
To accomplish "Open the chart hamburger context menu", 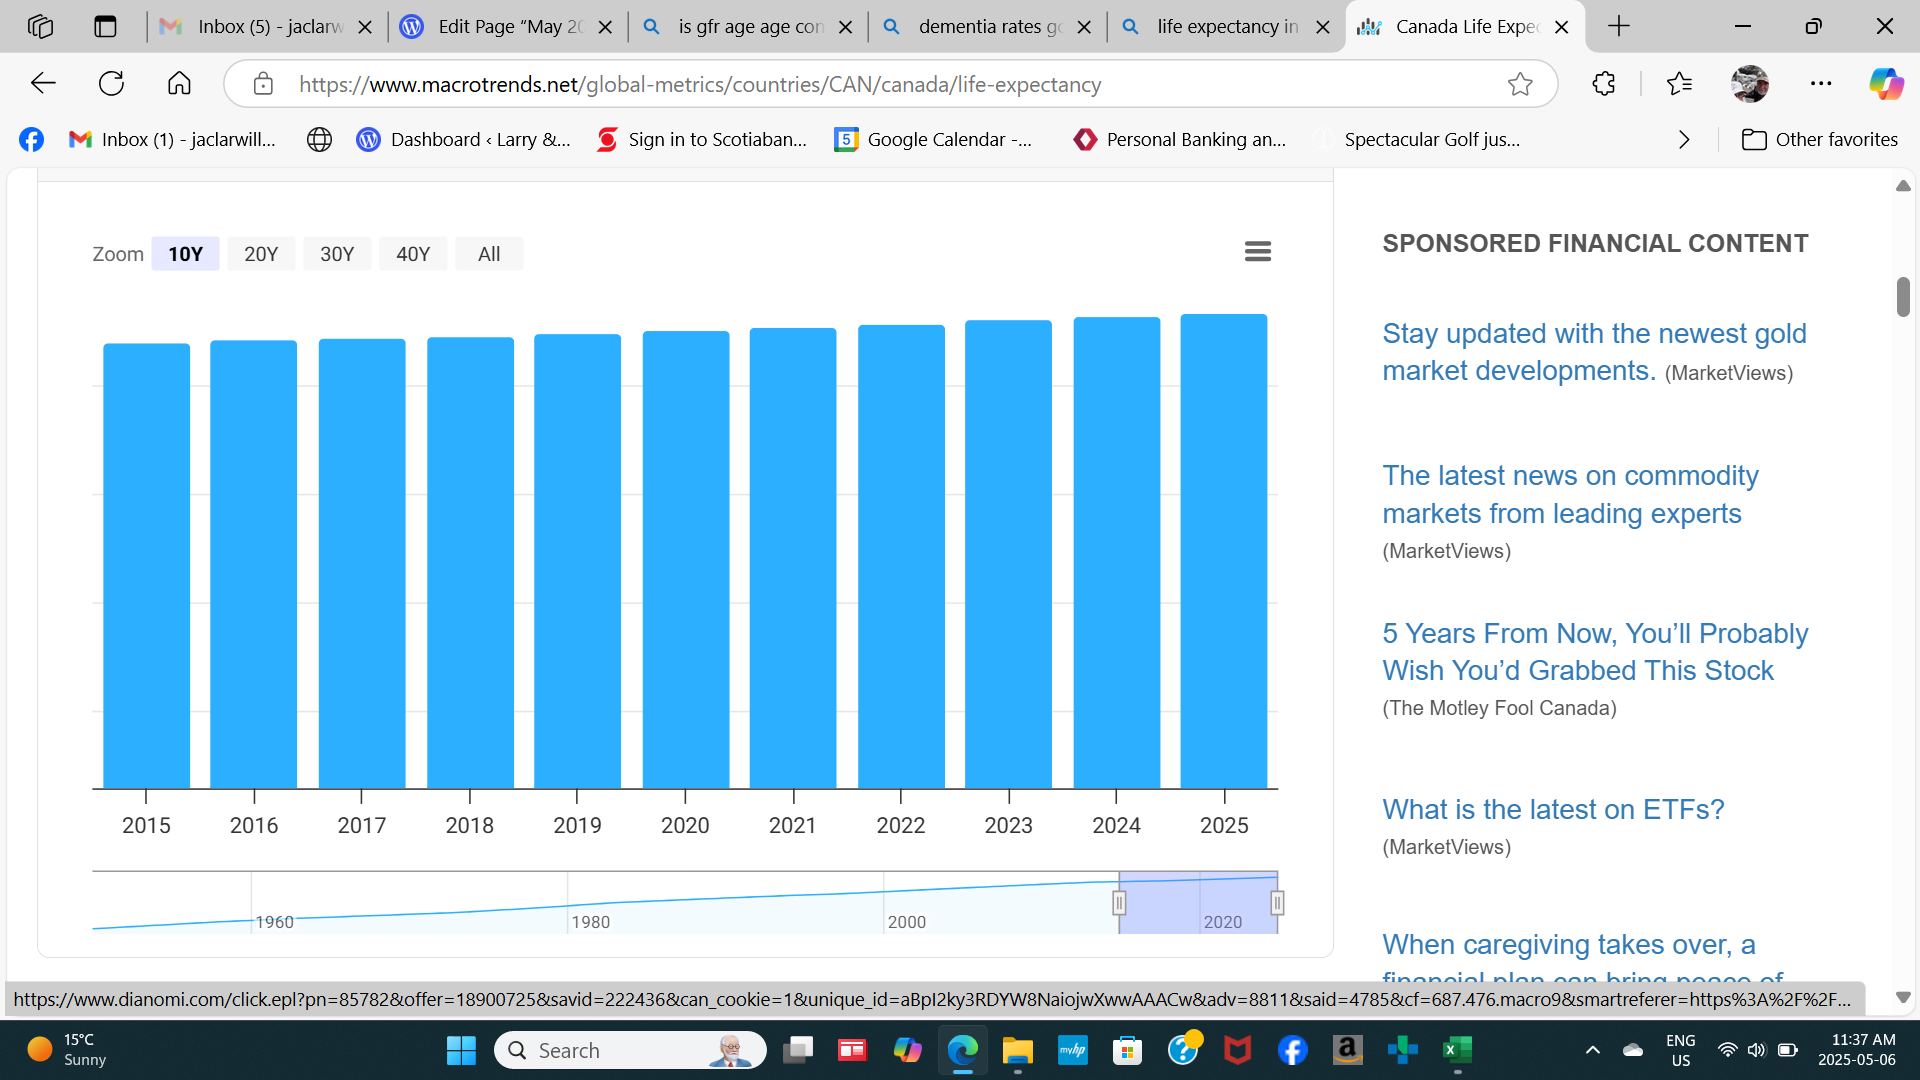I will click(x=1257, y=252).
